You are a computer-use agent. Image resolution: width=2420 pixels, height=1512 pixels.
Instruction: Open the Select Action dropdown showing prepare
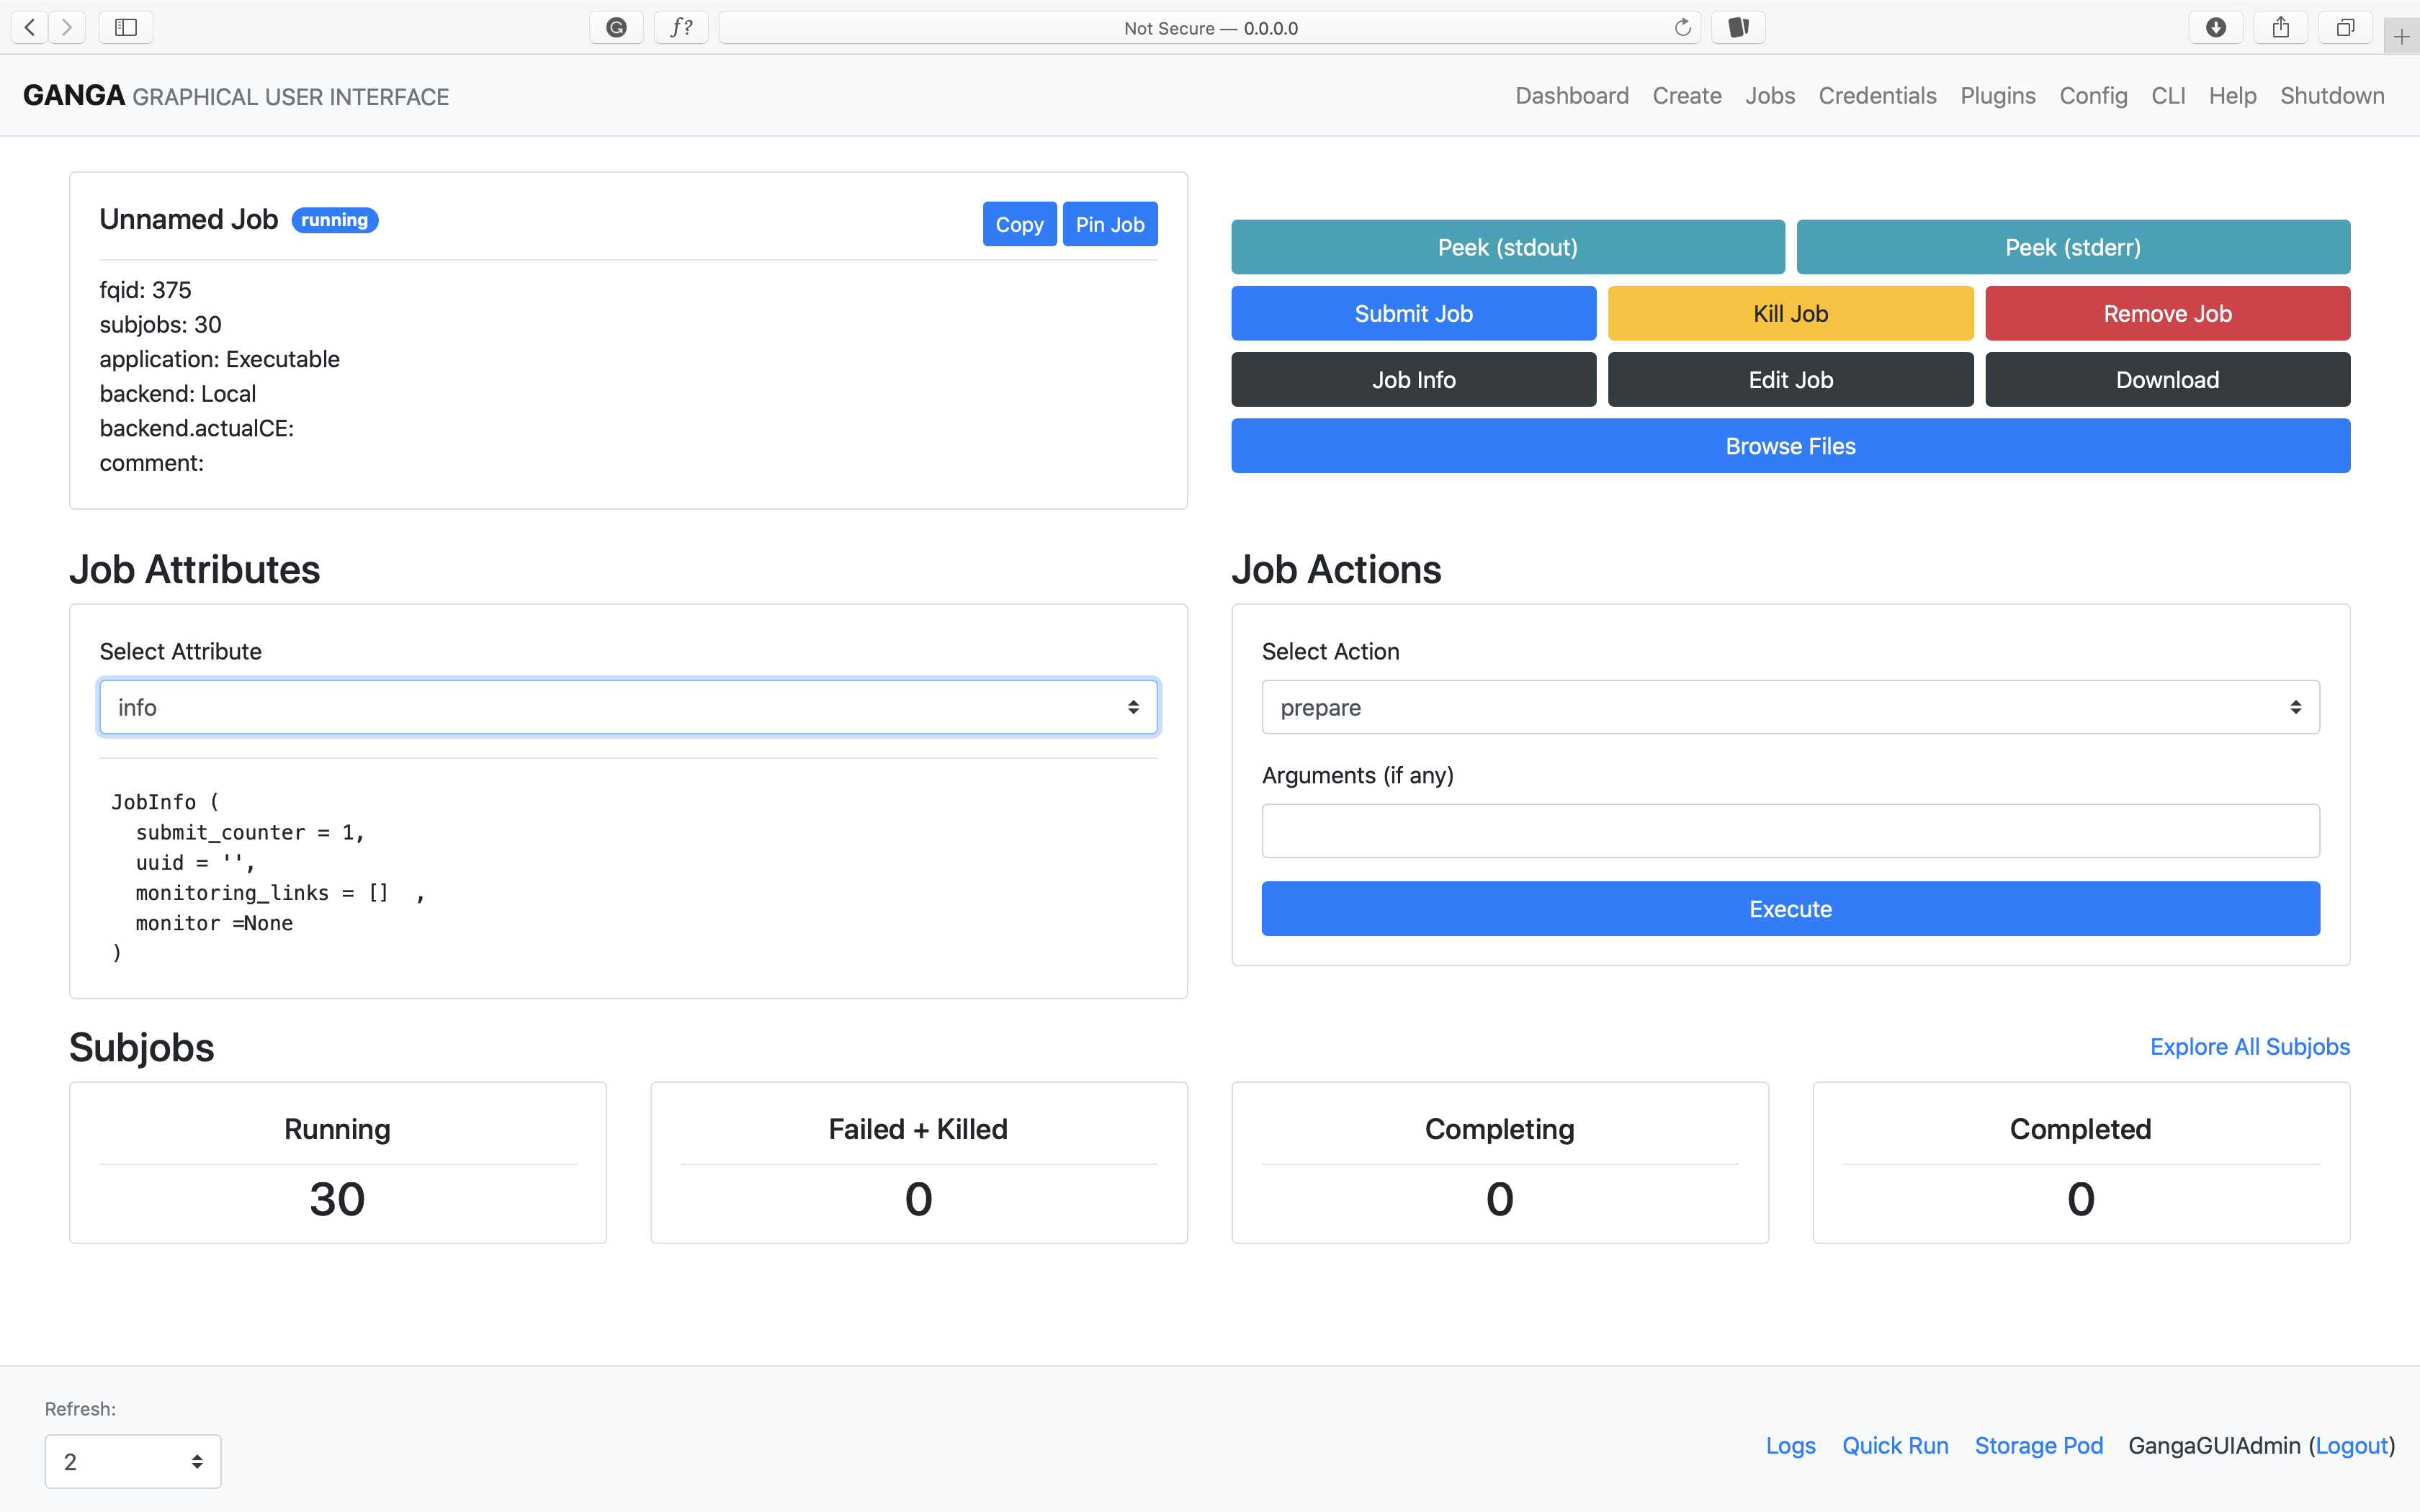click(1790, 707)
